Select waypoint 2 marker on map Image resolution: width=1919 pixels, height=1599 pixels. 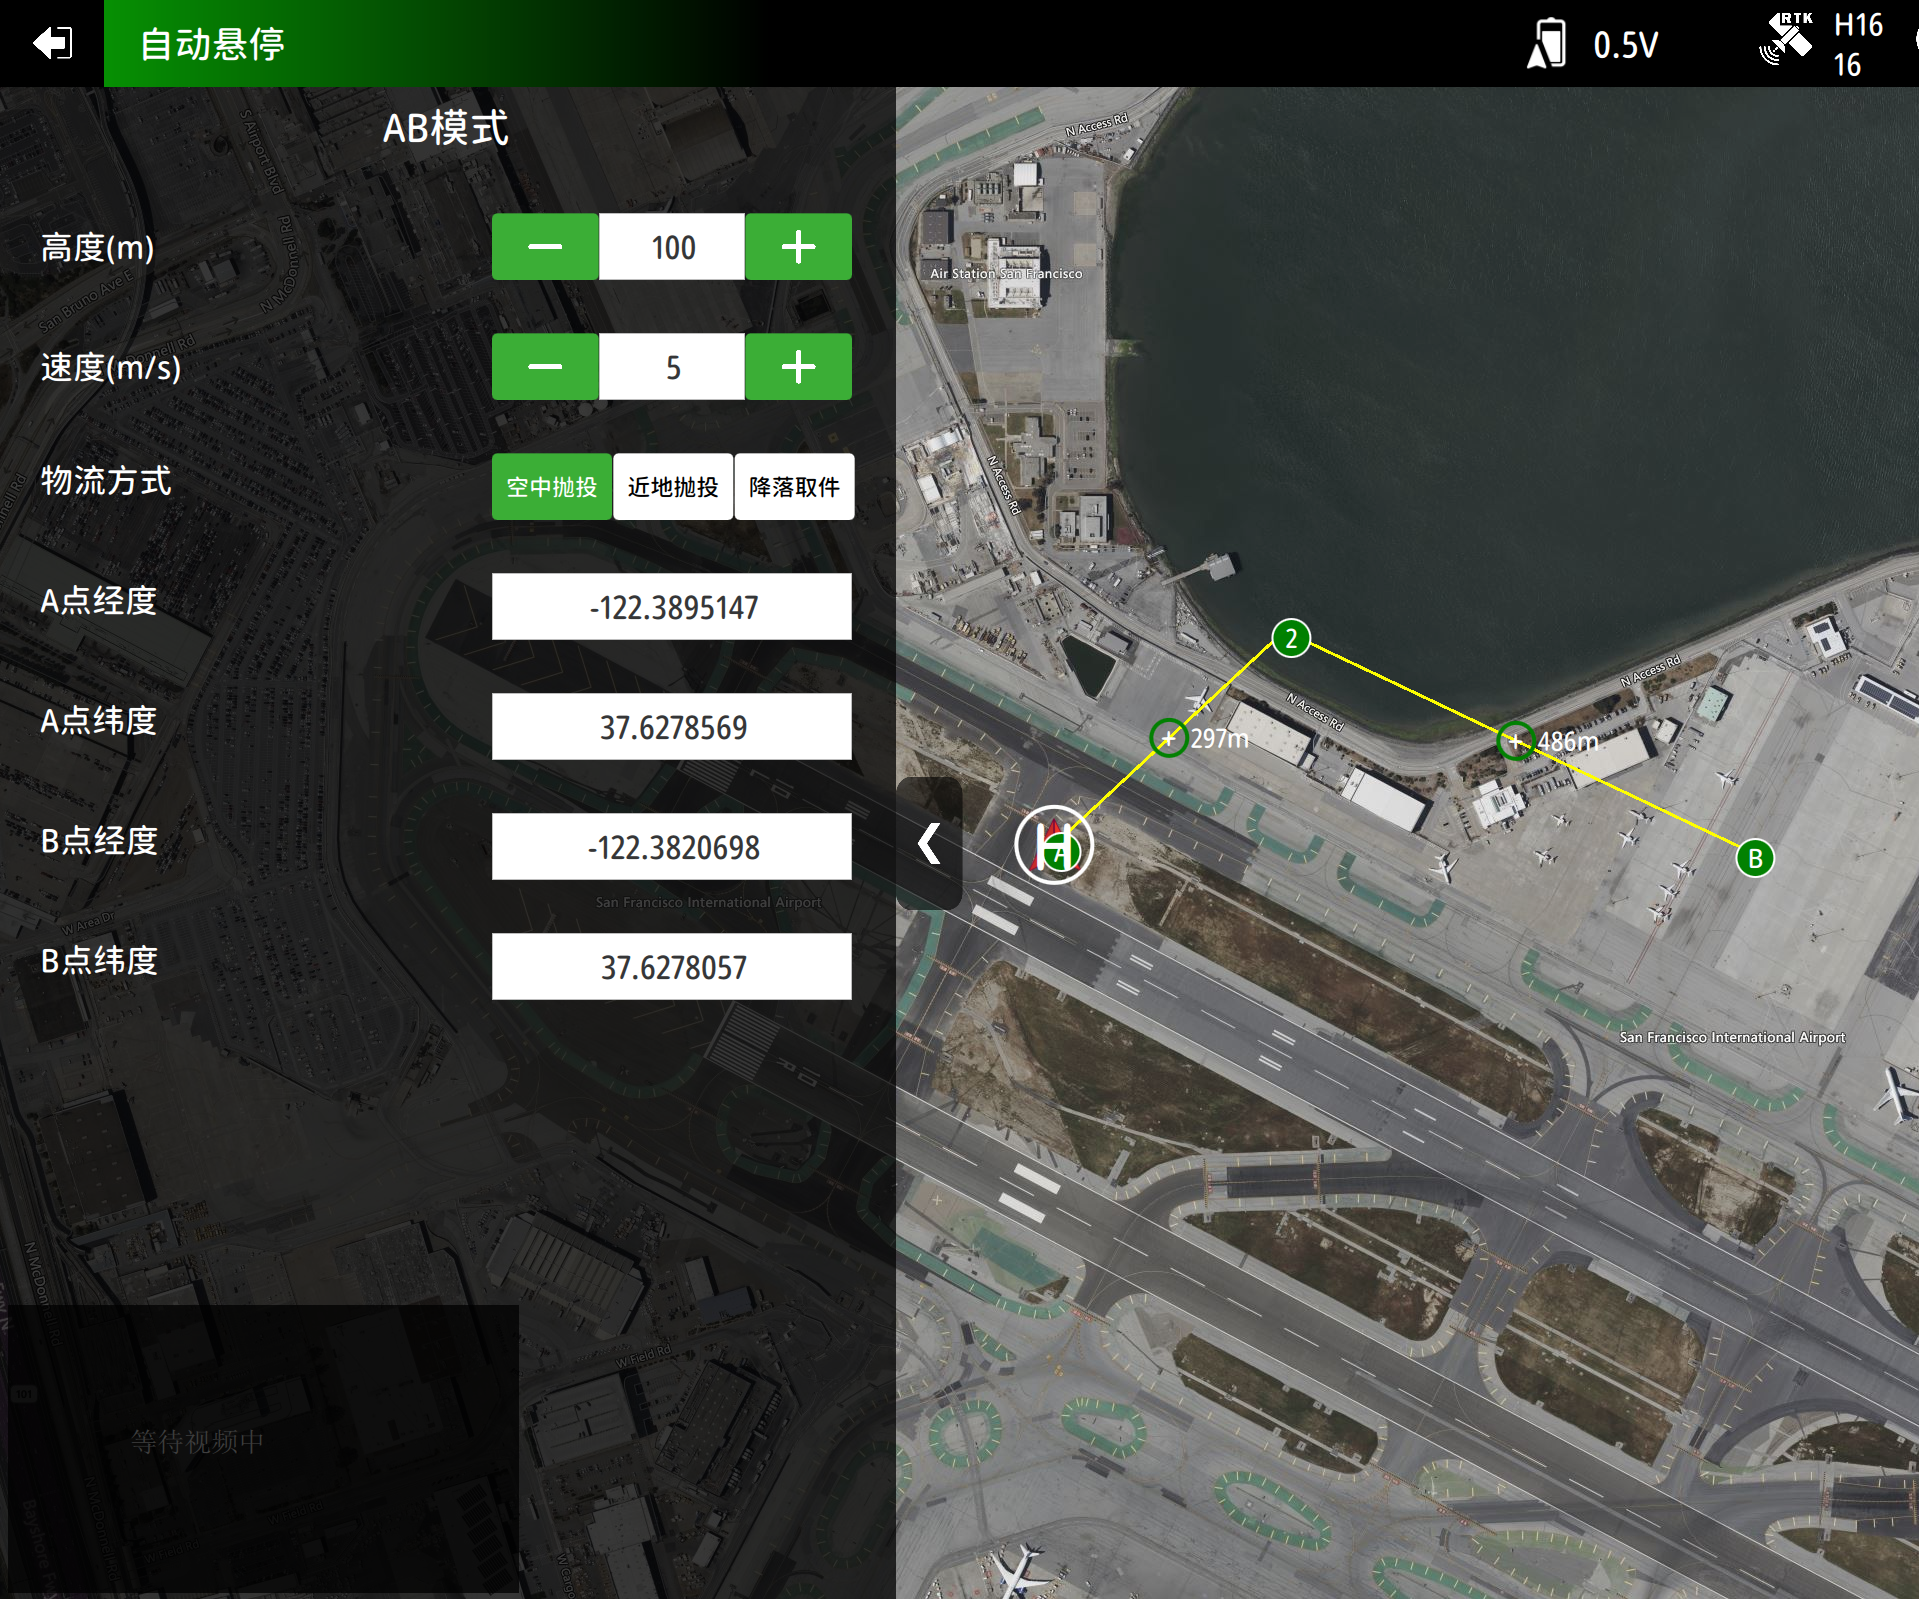tap(1291, 638)
